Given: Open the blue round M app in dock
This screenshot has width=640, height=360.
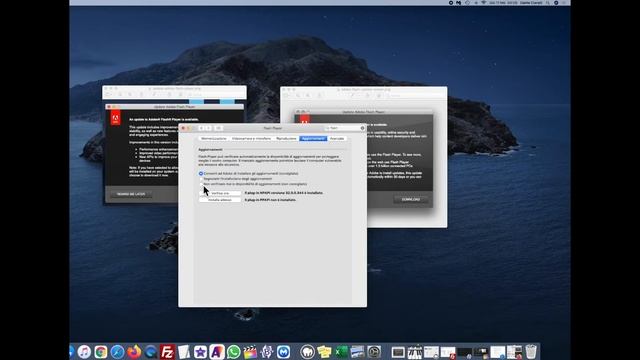Looking at the screenshot, I should (x=283, y=352).
